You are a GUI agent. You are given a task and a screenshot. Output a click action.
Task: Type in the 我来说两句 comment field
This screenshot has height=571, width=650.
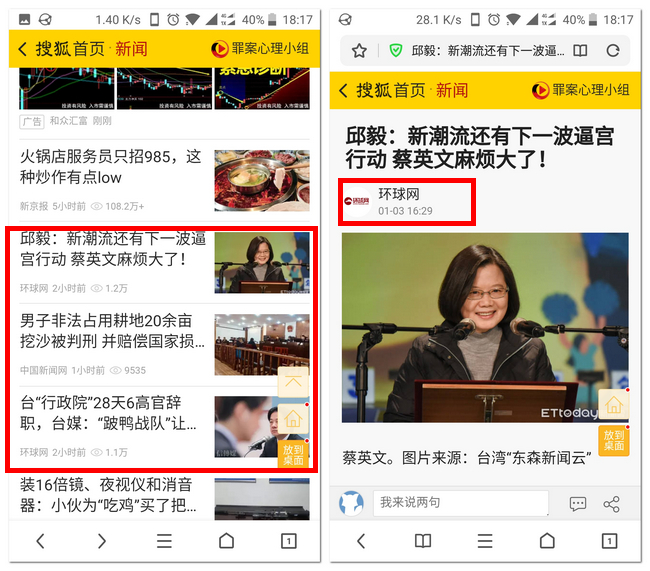click(x=460, y=502)
